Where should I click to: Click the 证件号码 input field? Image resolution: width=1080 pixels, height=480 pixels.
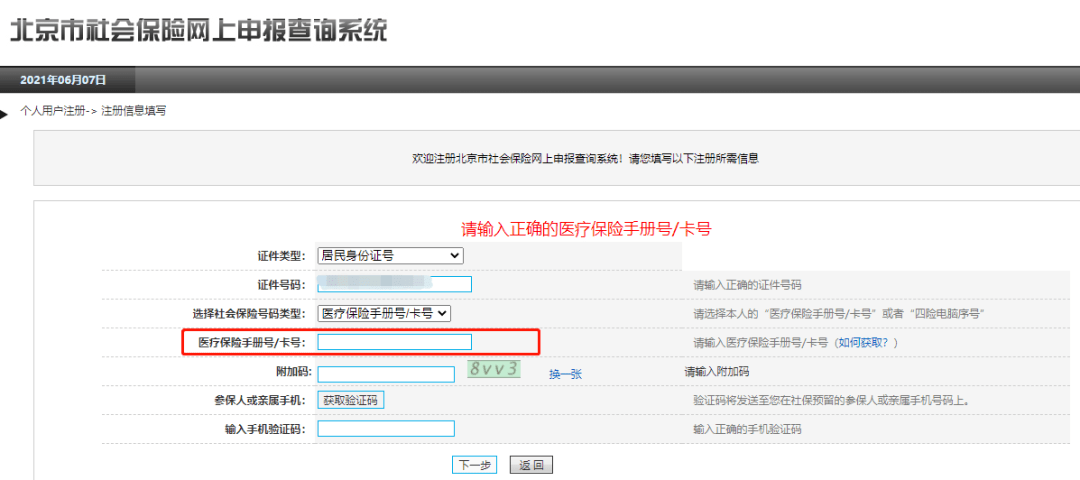[x=395, y=284]
